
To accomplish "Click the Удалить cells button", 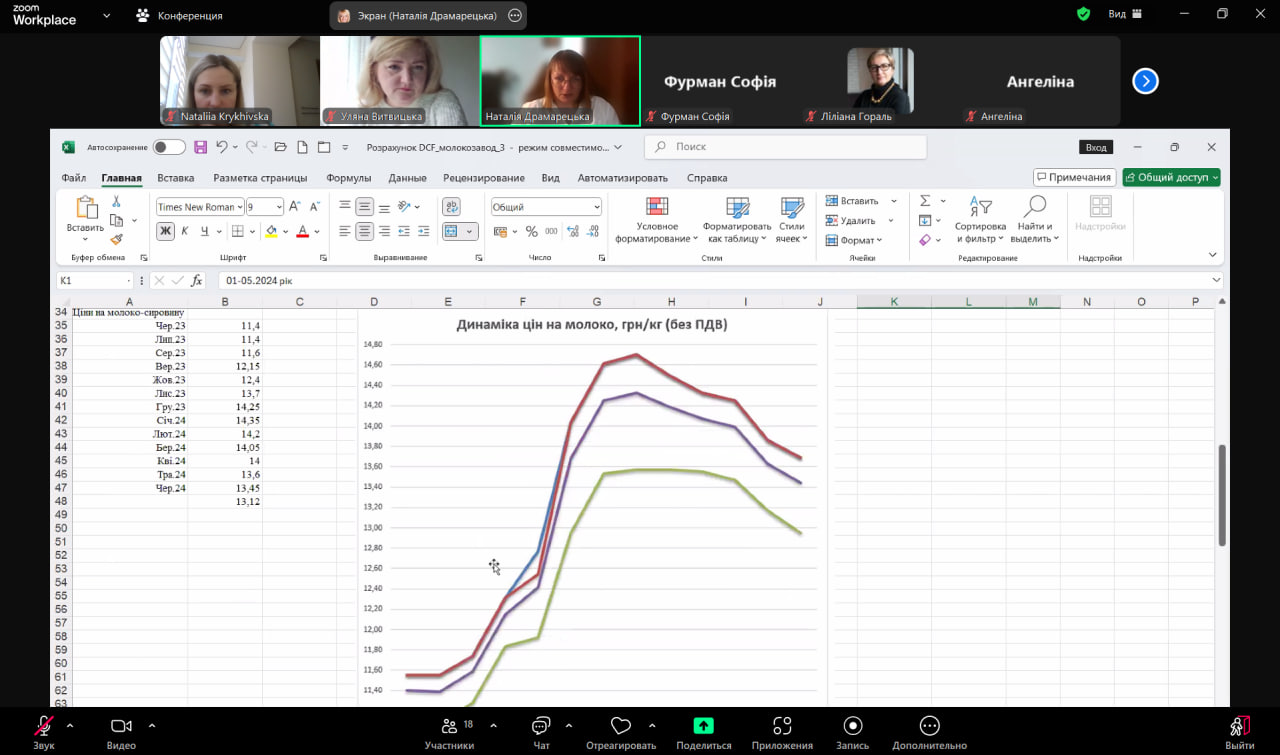I will click(851, 221).
